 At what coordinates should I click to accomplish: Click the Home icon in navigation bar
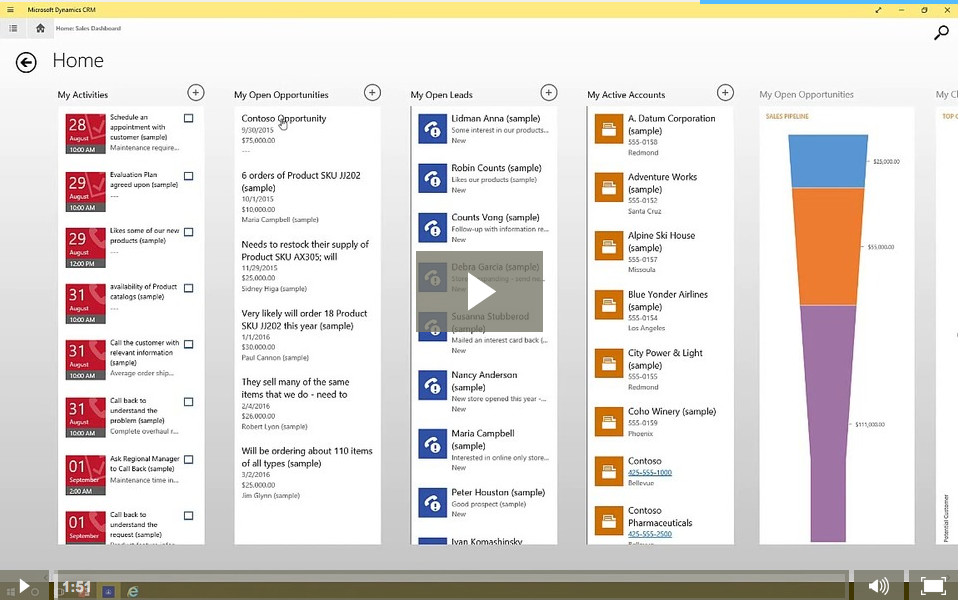pos(40,28)
